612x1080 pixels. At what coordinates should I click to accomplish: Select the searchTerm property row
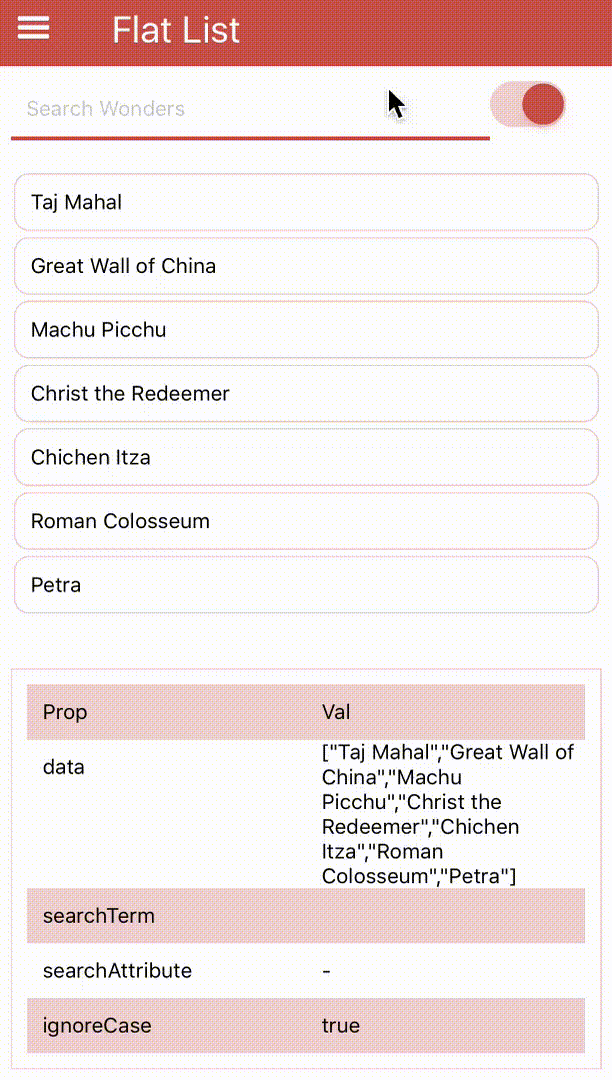tap(306, 915)
